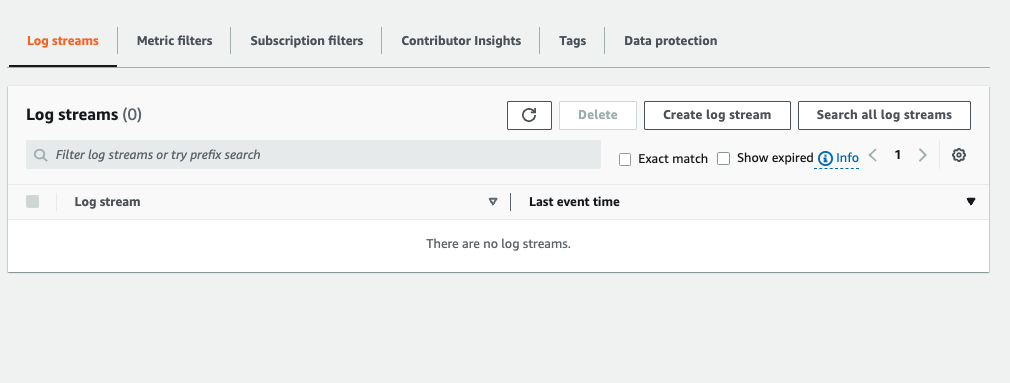The height and width of the screenshot is (383, 1010).
Task: Check the select-all box in table header
Action: coord(32,201)
